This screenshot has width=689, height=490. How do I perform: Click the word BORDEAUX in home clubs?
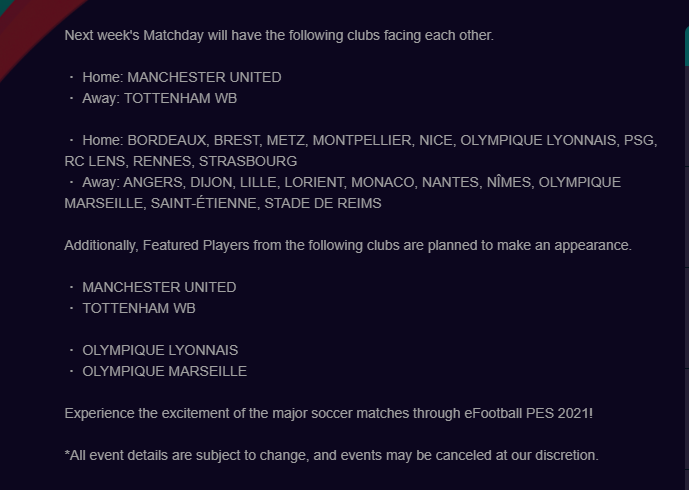[163, 140]
